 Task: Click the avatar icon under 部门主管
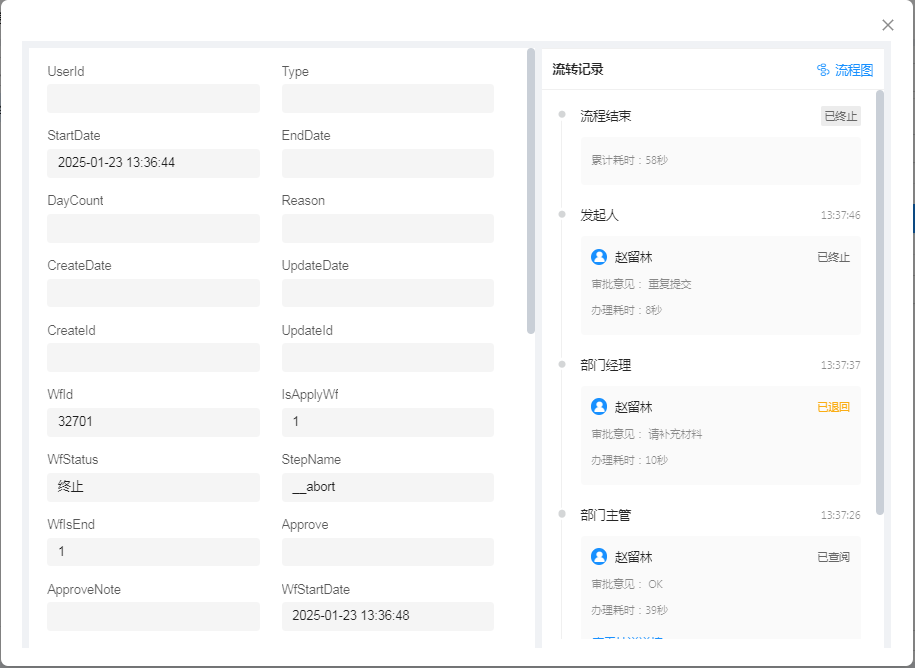(x=599, y=557)
